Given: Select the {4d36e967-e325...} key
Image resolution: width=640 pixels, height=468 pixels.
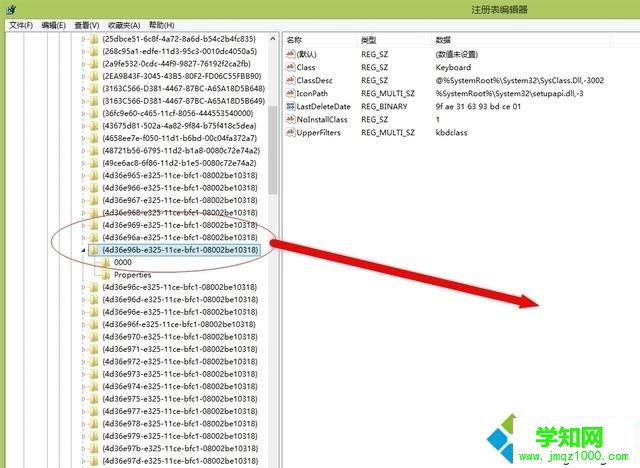Looking at the screenshot, I should (180, 200).
